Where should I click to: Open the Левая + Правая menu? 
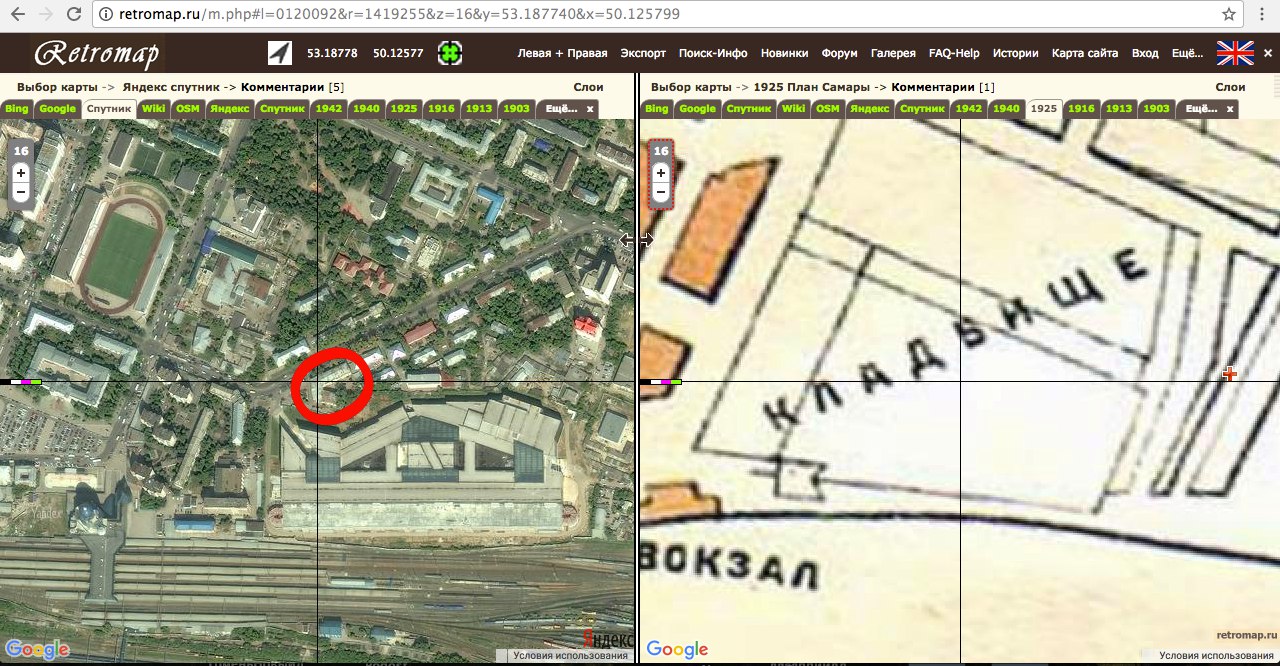(562, 53)
